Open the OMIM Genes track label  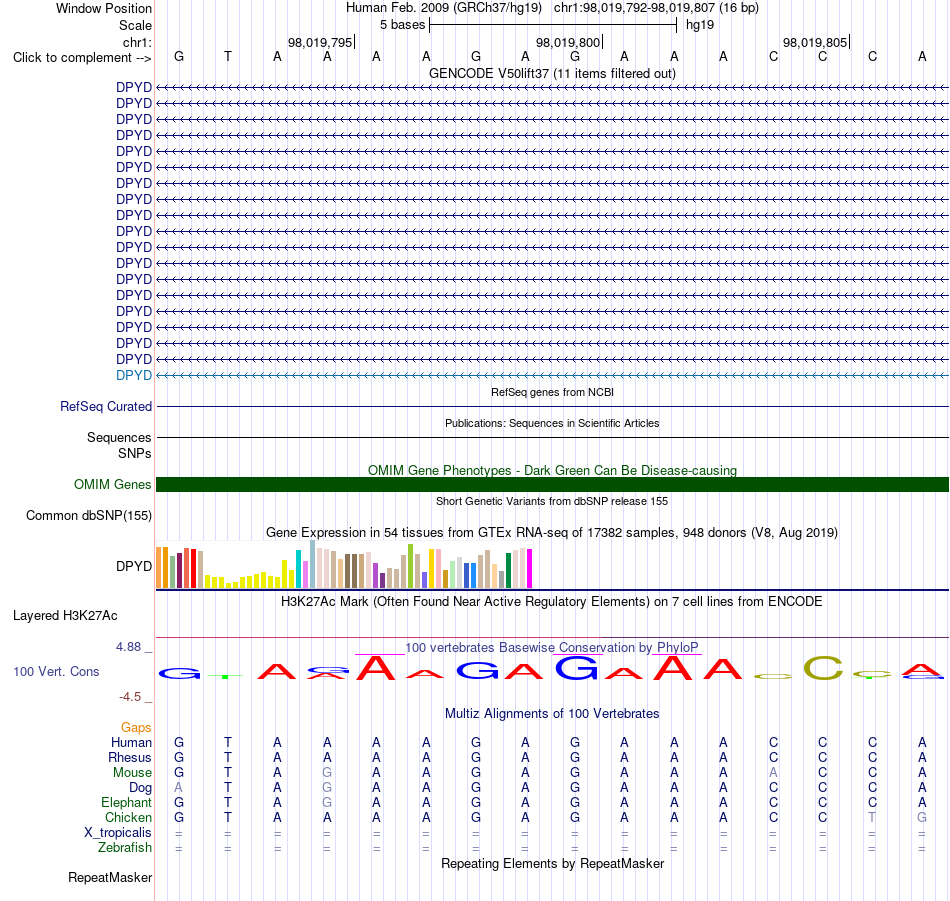pyautogui.click(x=112, y=485)
